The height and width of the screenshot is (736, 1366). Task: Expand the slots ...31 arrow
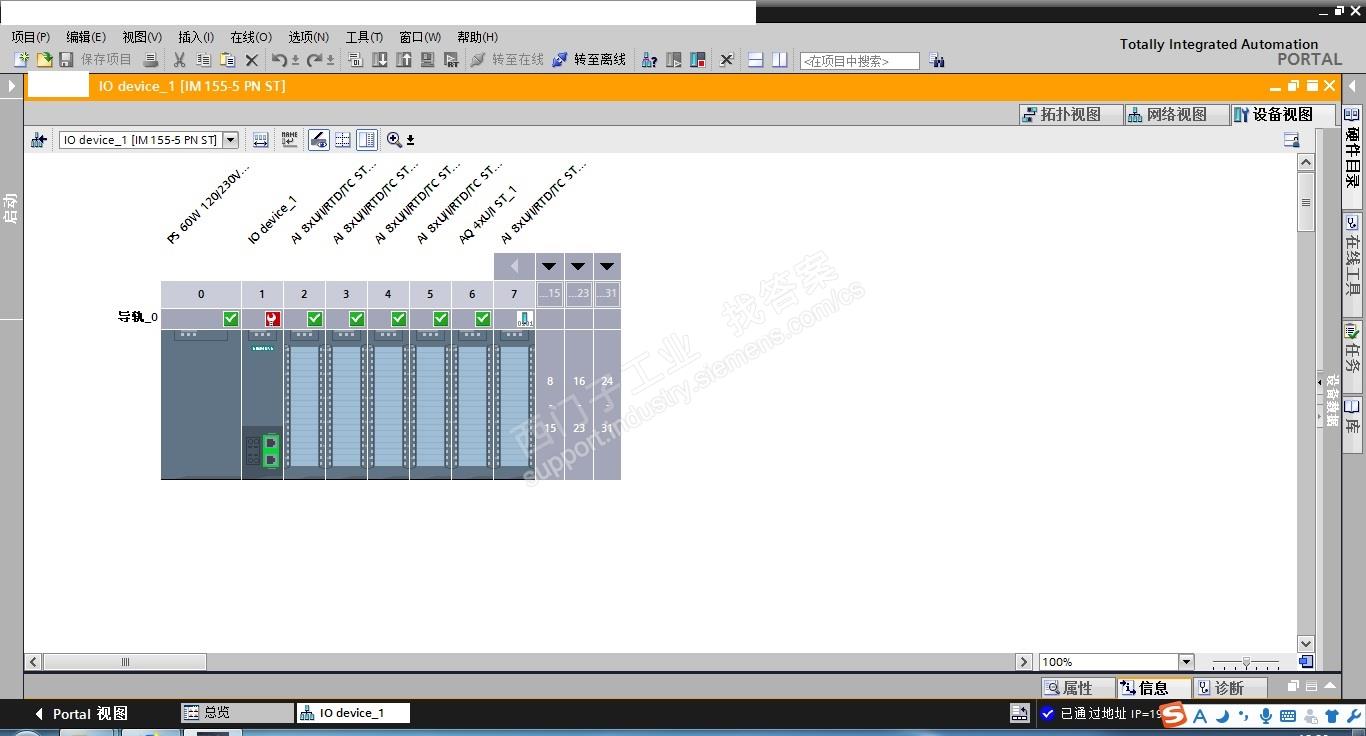pos(607,266)
